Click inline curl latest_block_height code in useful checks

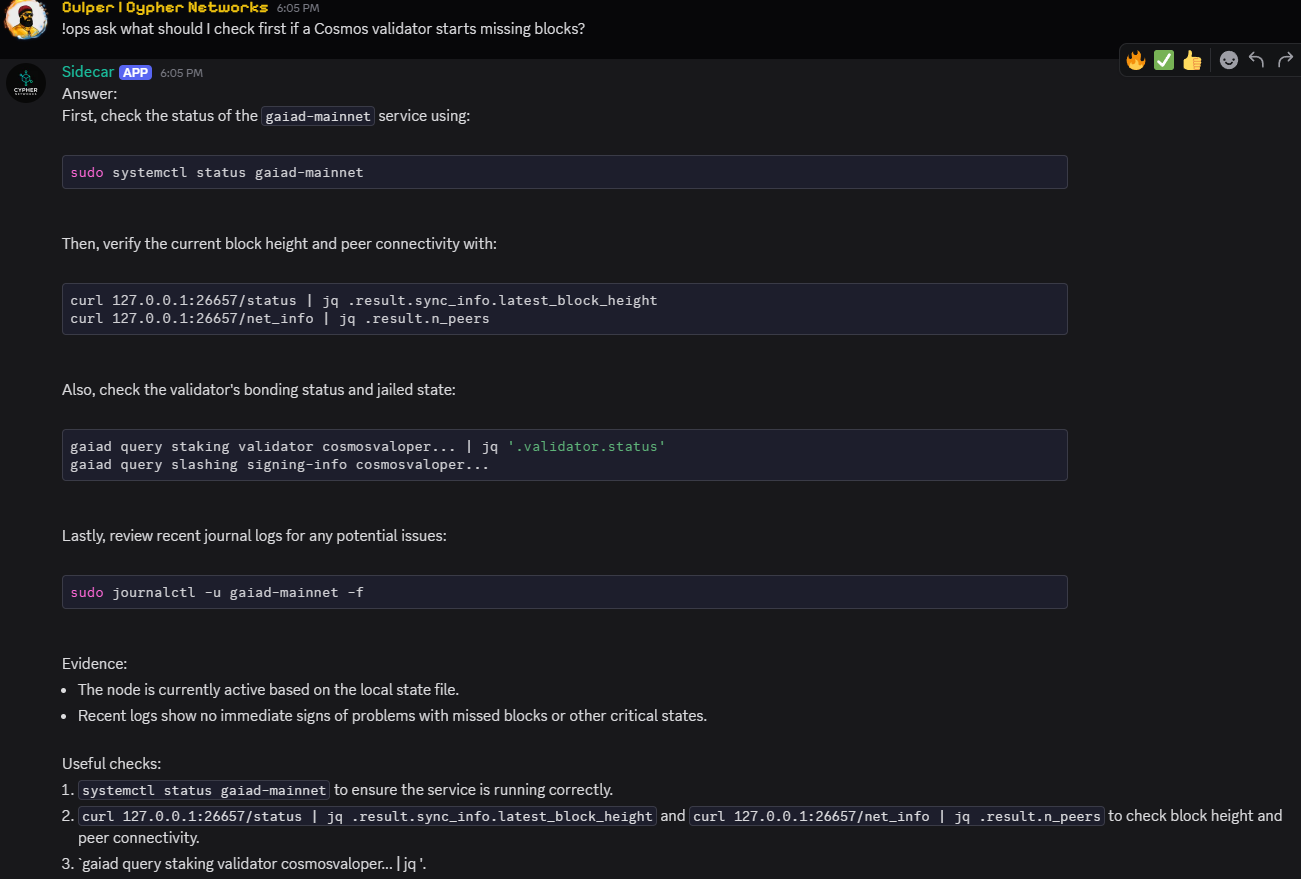point(367,816)
